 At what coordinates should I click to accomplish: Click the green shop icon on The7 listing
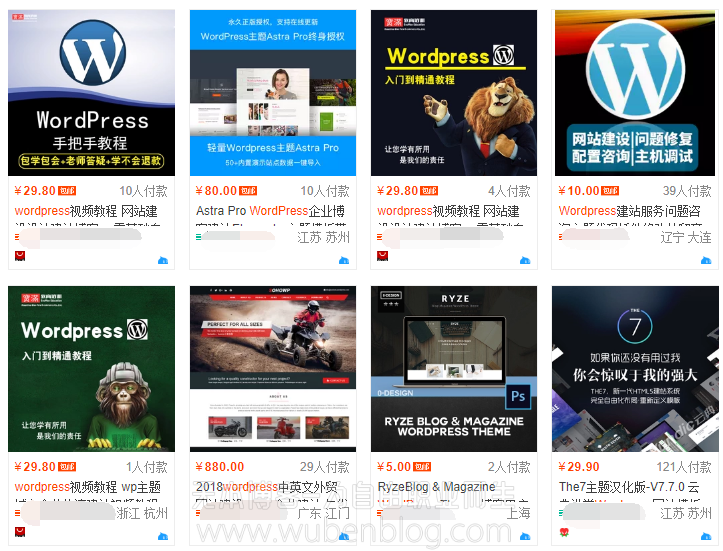[561, 513]
